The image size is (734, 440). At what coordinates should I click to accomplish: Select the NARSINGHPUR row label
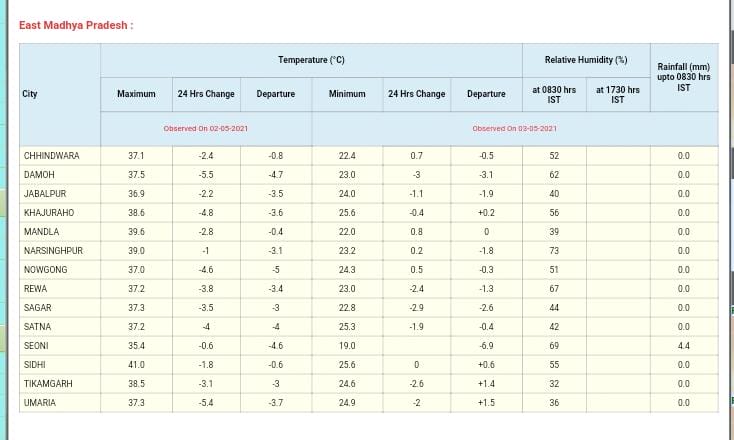(52, 251)
